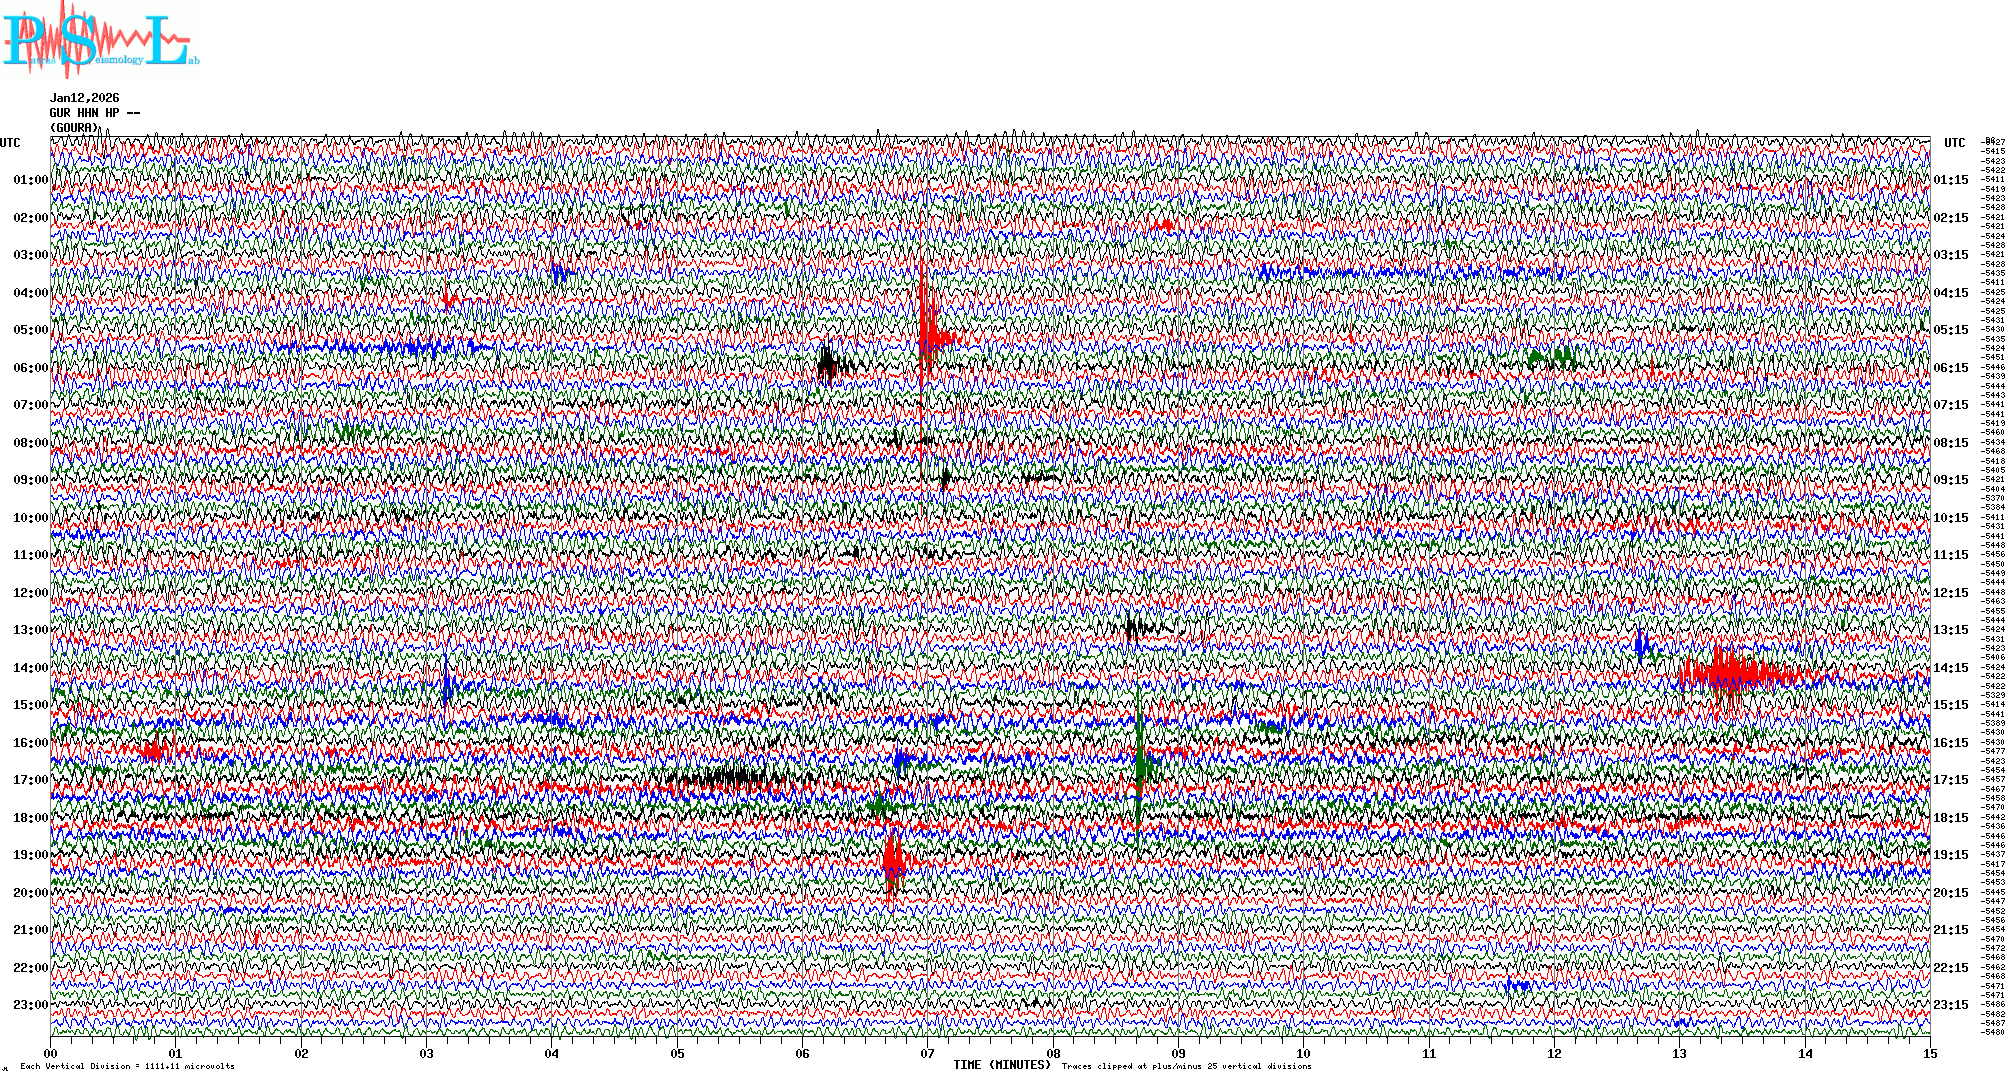Click the right 14:15 hour label
Screen dimensions: 2010x1080
tap(1950, 668)
